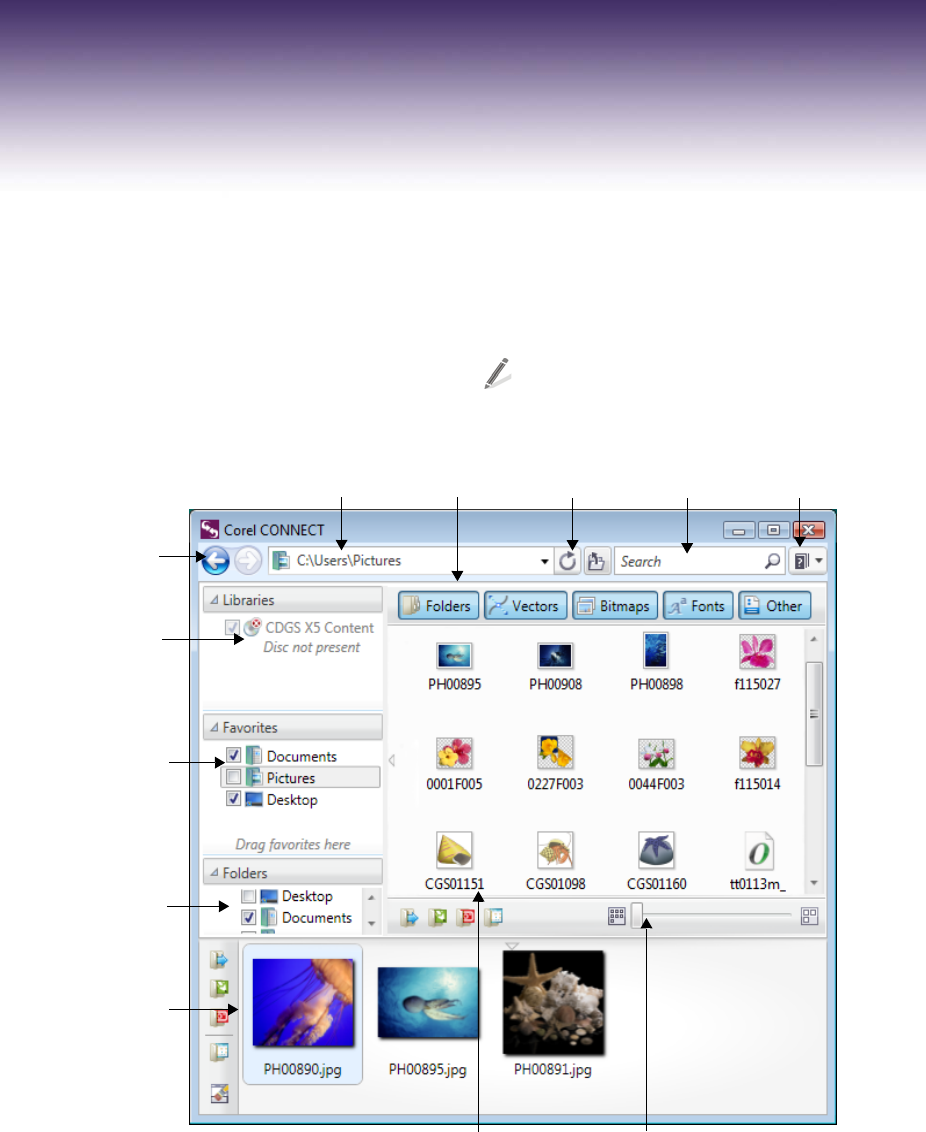
Task: Select the f115014 thumbnail
Action: (757, 752)
